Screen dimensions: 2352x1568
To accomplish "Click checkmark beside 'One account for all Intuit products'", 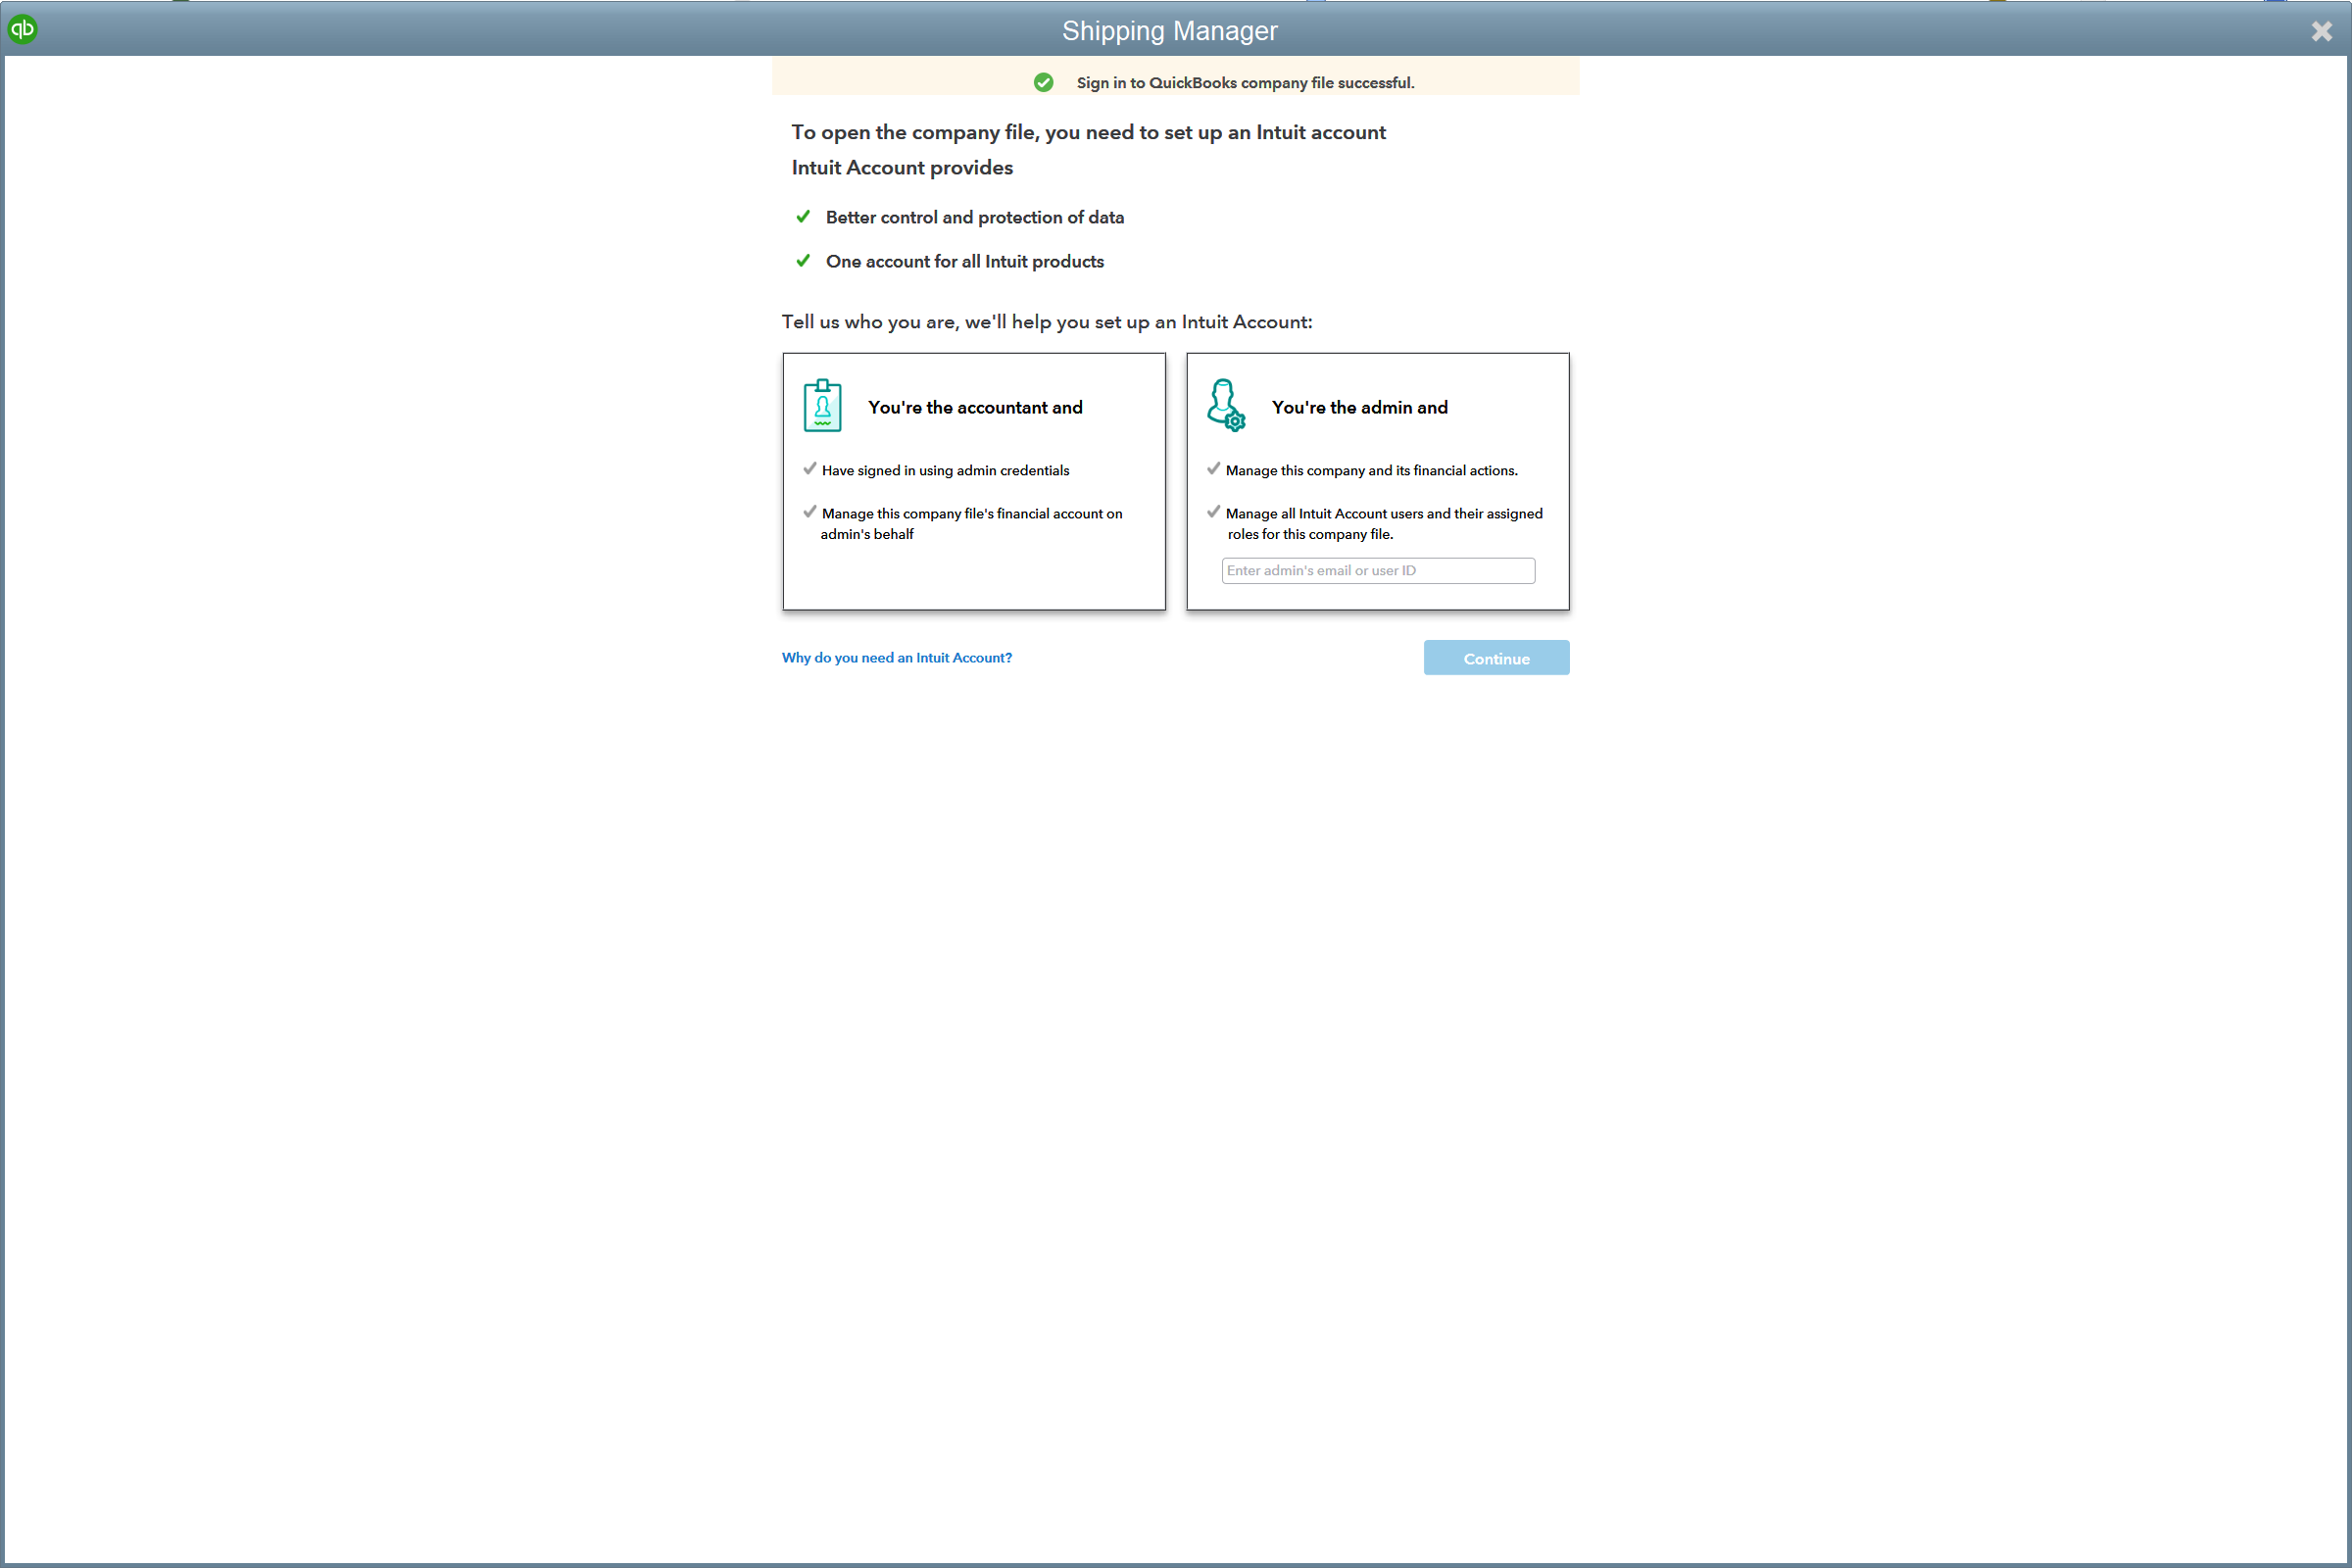I will [803, 261].
